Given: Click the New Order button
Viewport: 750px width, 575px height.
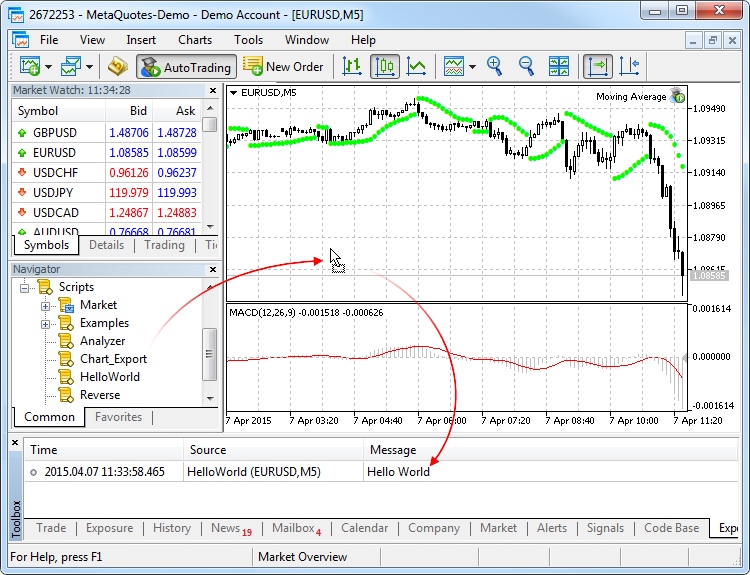Looking at the screenshot, I should point(283,66).
